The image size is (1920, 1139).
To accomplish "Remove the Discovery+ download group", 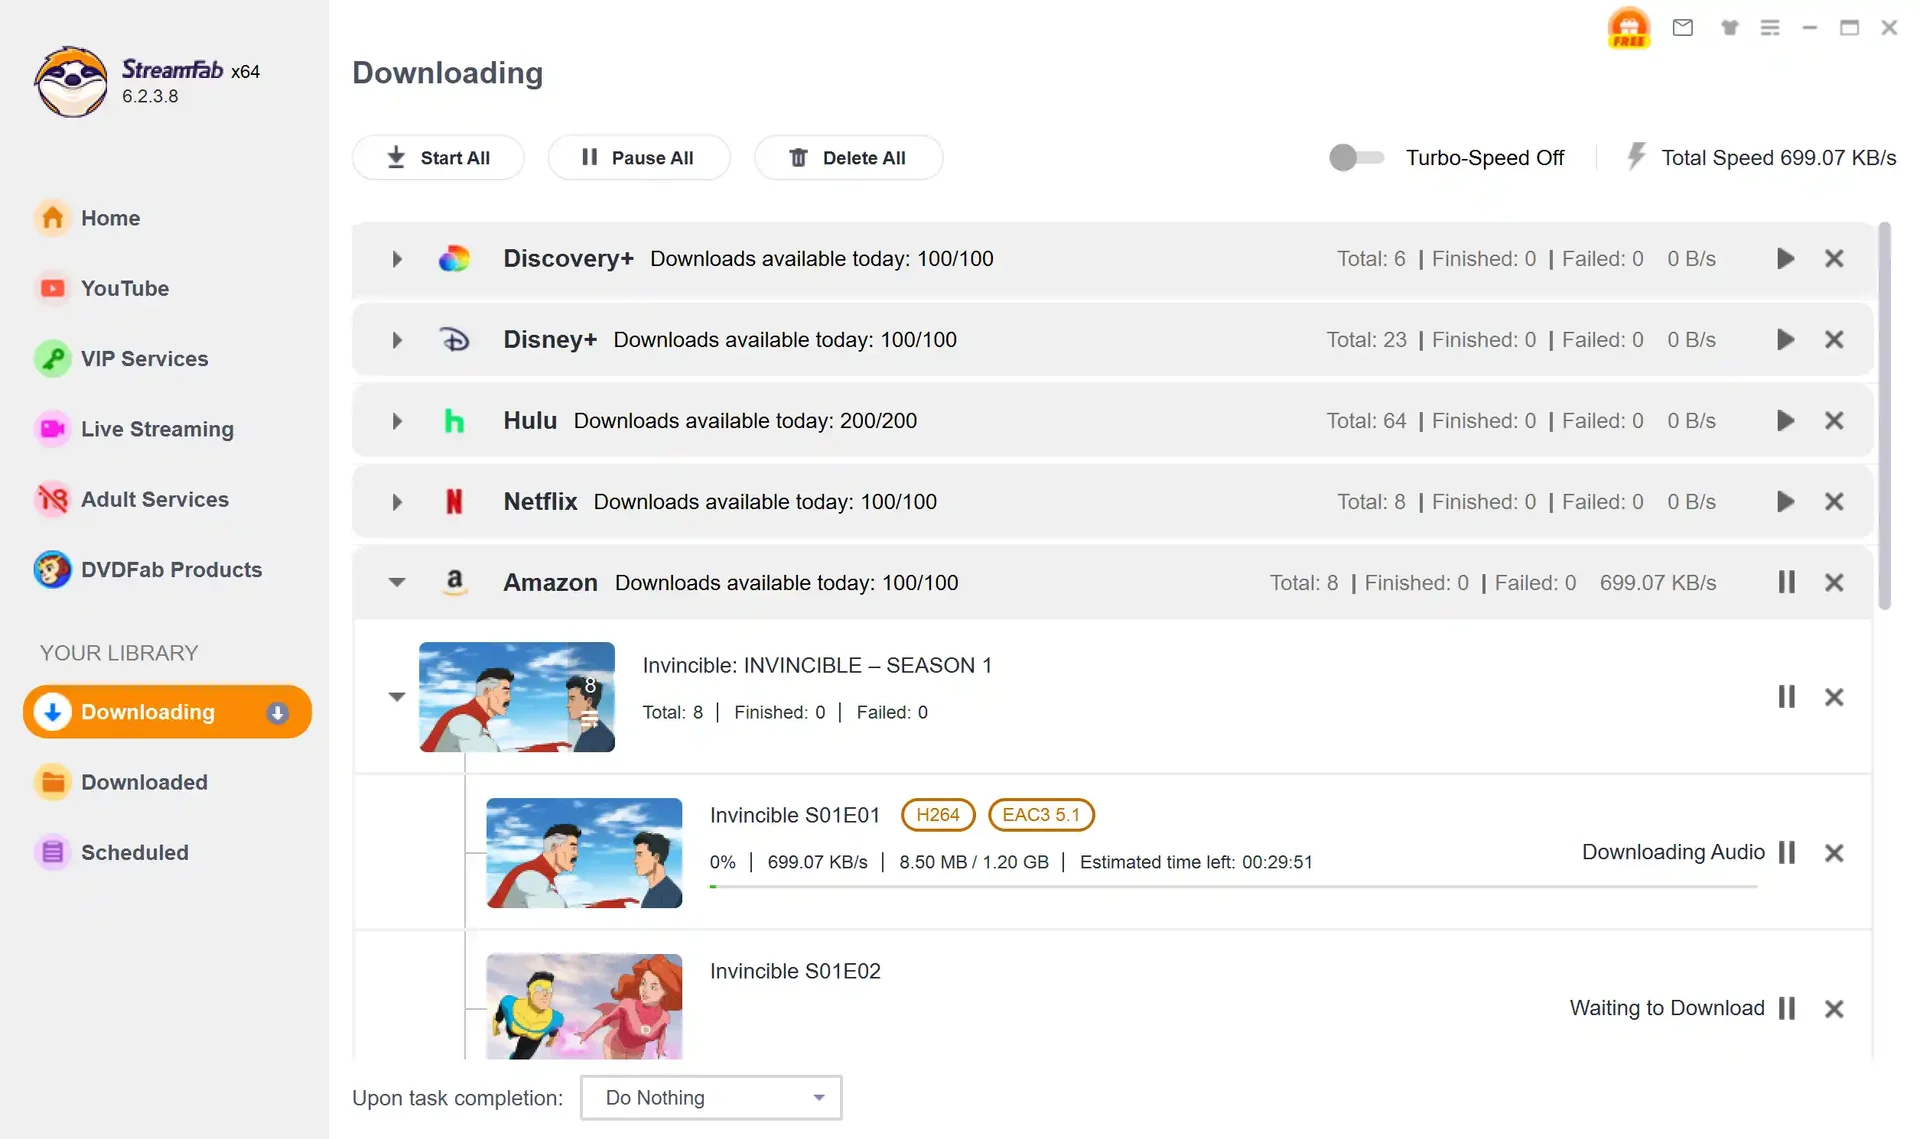I will tap(1834, 259).
